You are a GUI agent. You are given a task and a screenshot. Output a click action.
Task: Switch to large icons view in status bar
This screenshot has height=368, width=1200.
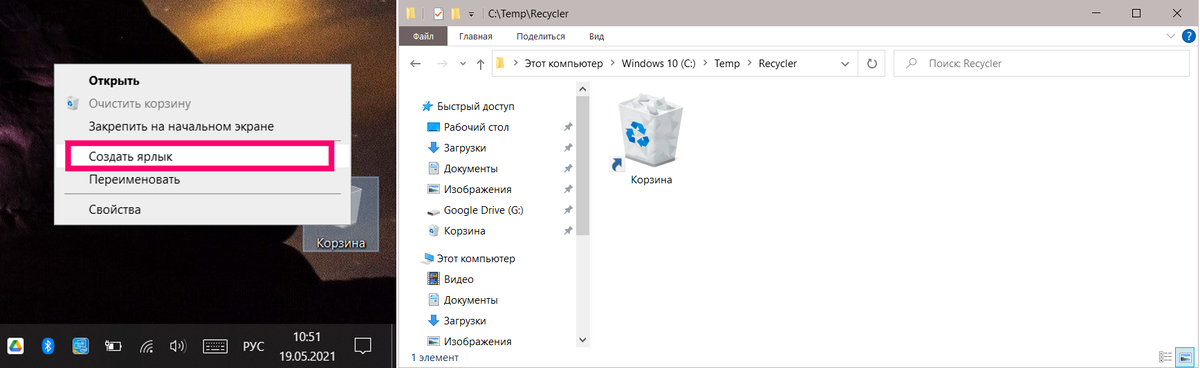click(x=1186, y=357)
